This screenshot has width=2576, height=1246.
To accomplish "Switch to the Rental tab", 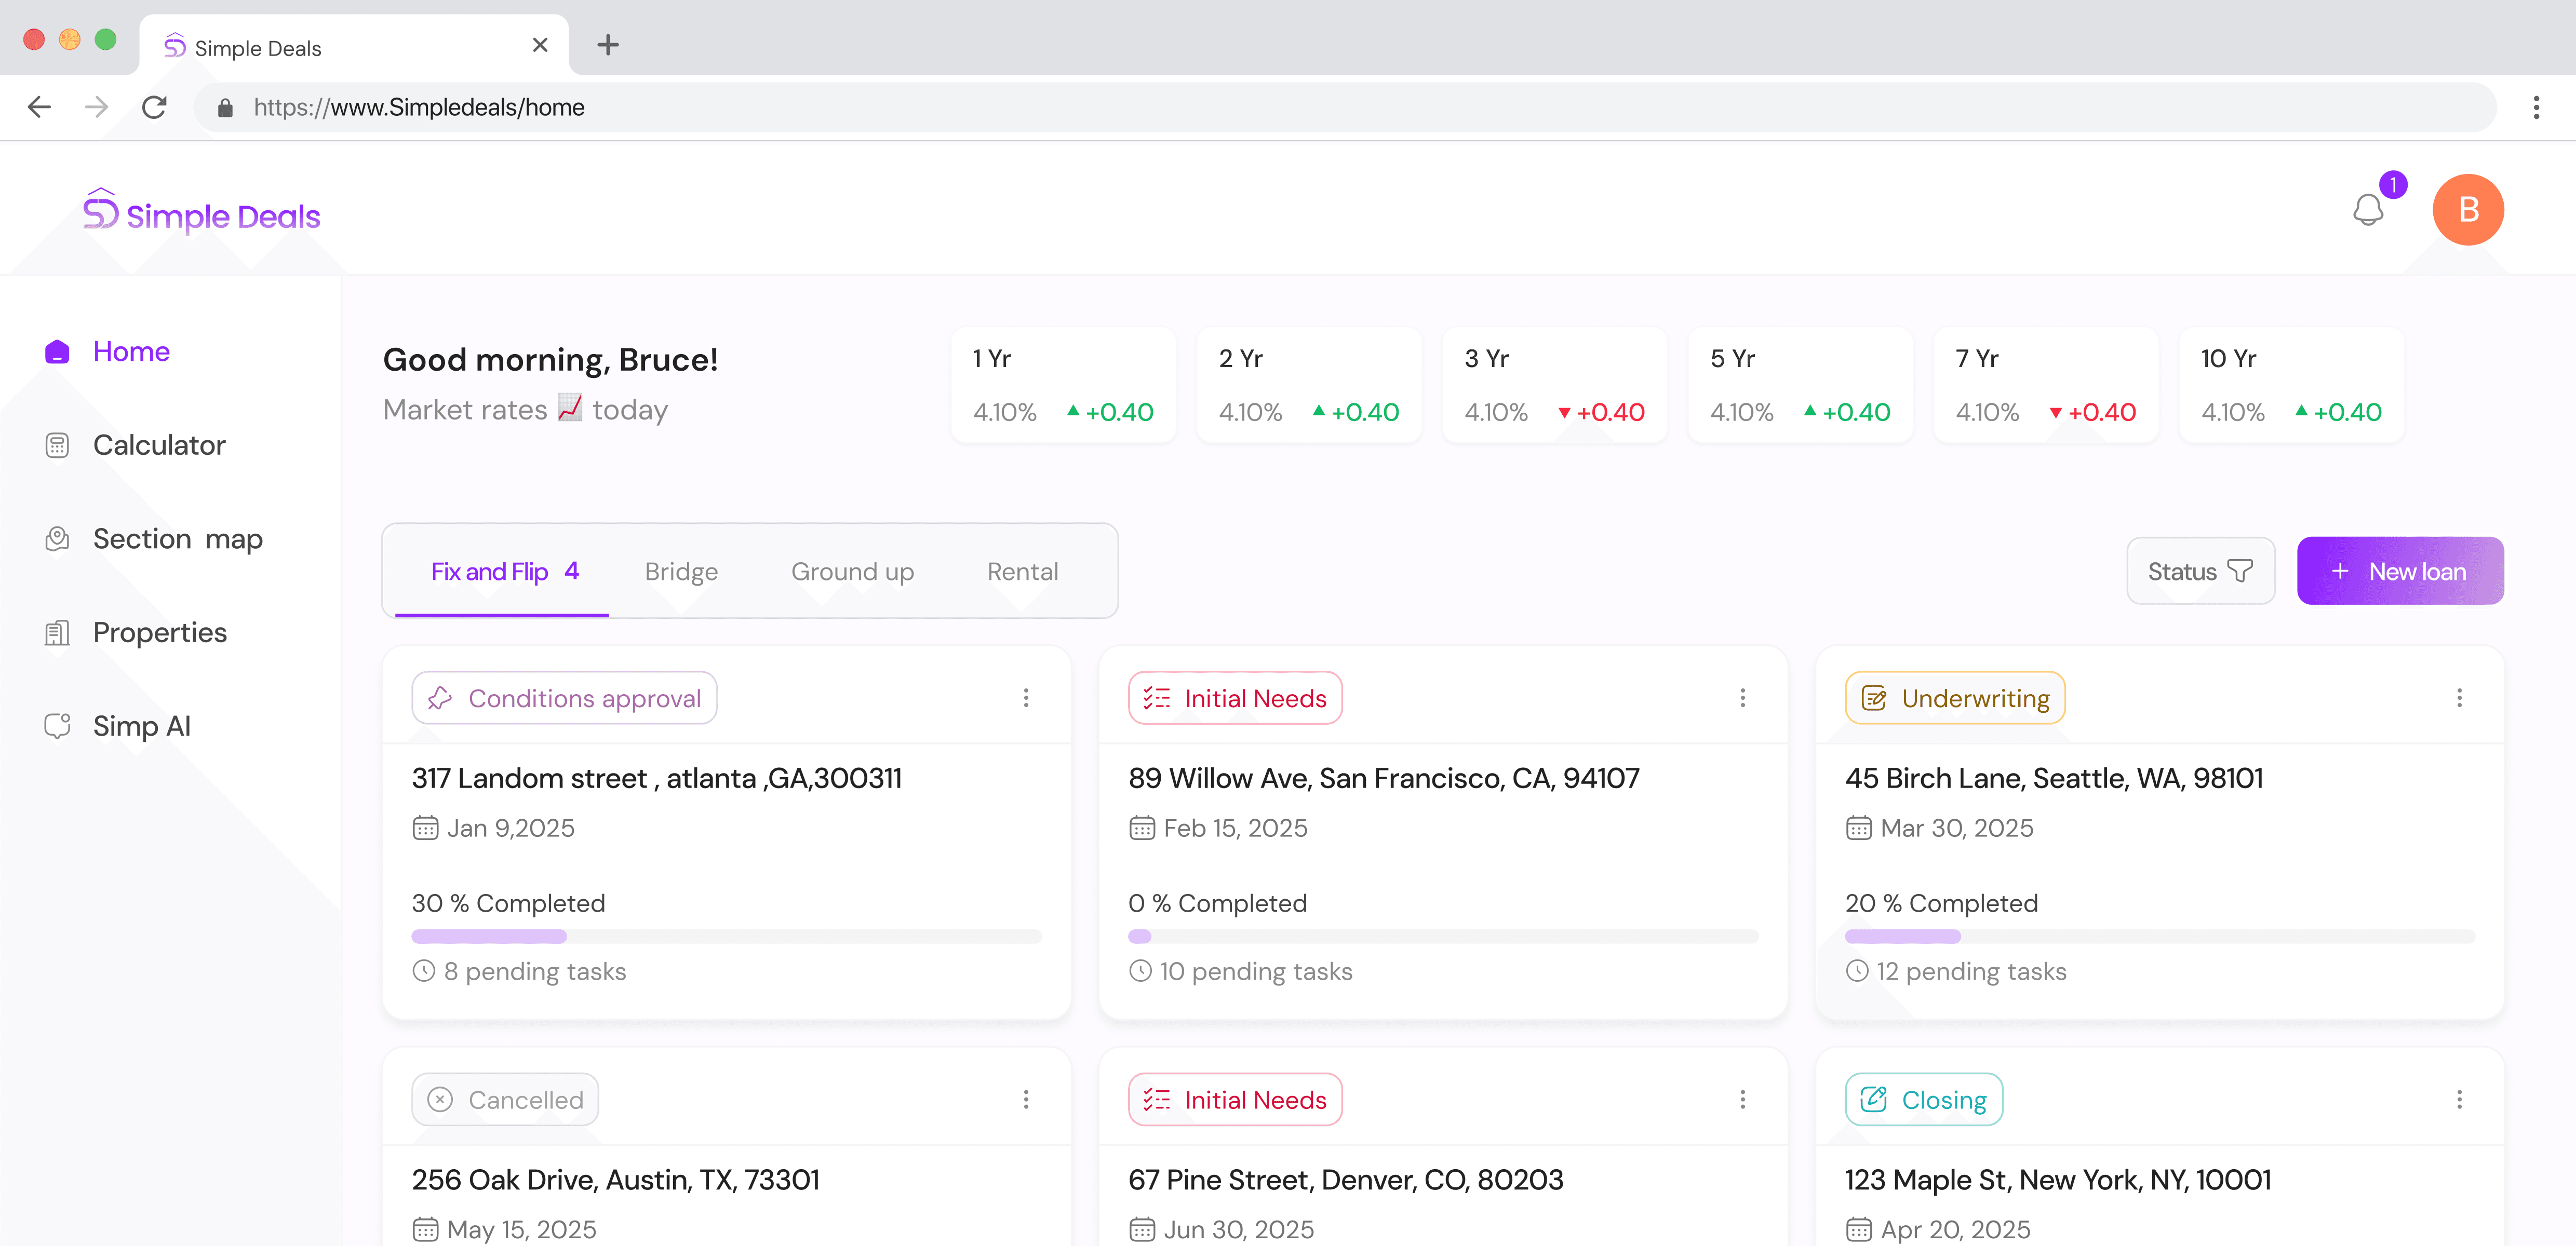I will [x=1022, y=572].
